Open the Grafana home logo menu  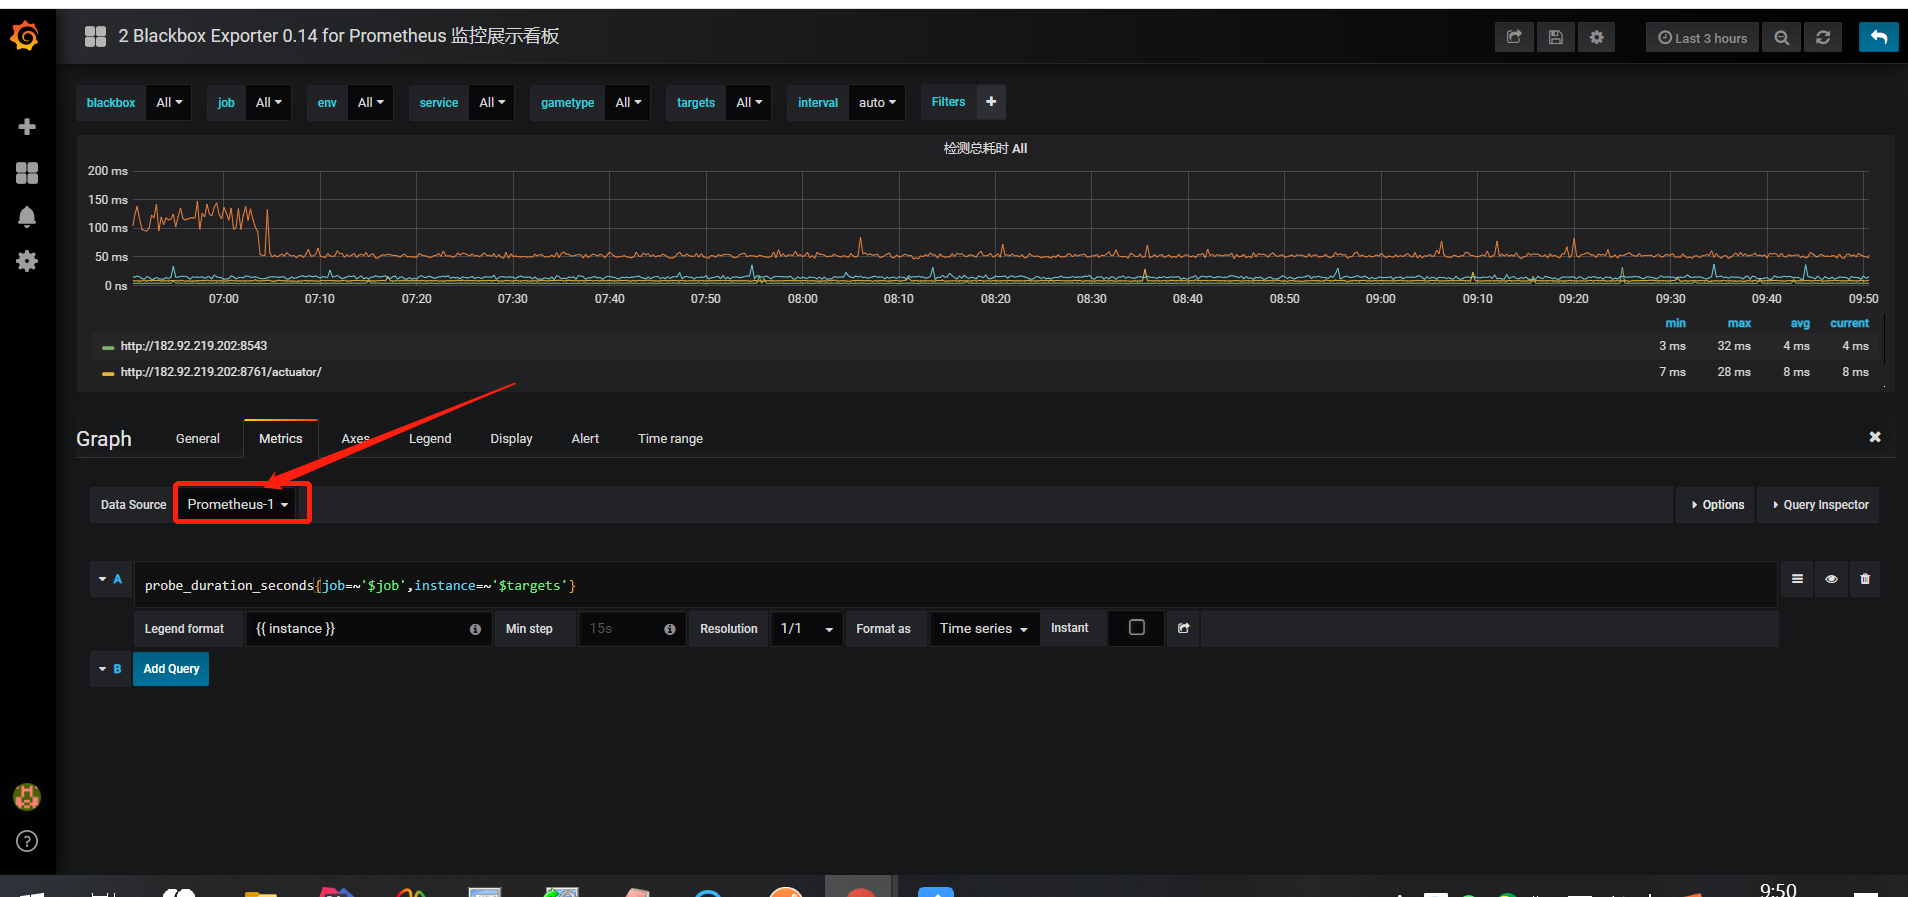[x=26, y=37]
